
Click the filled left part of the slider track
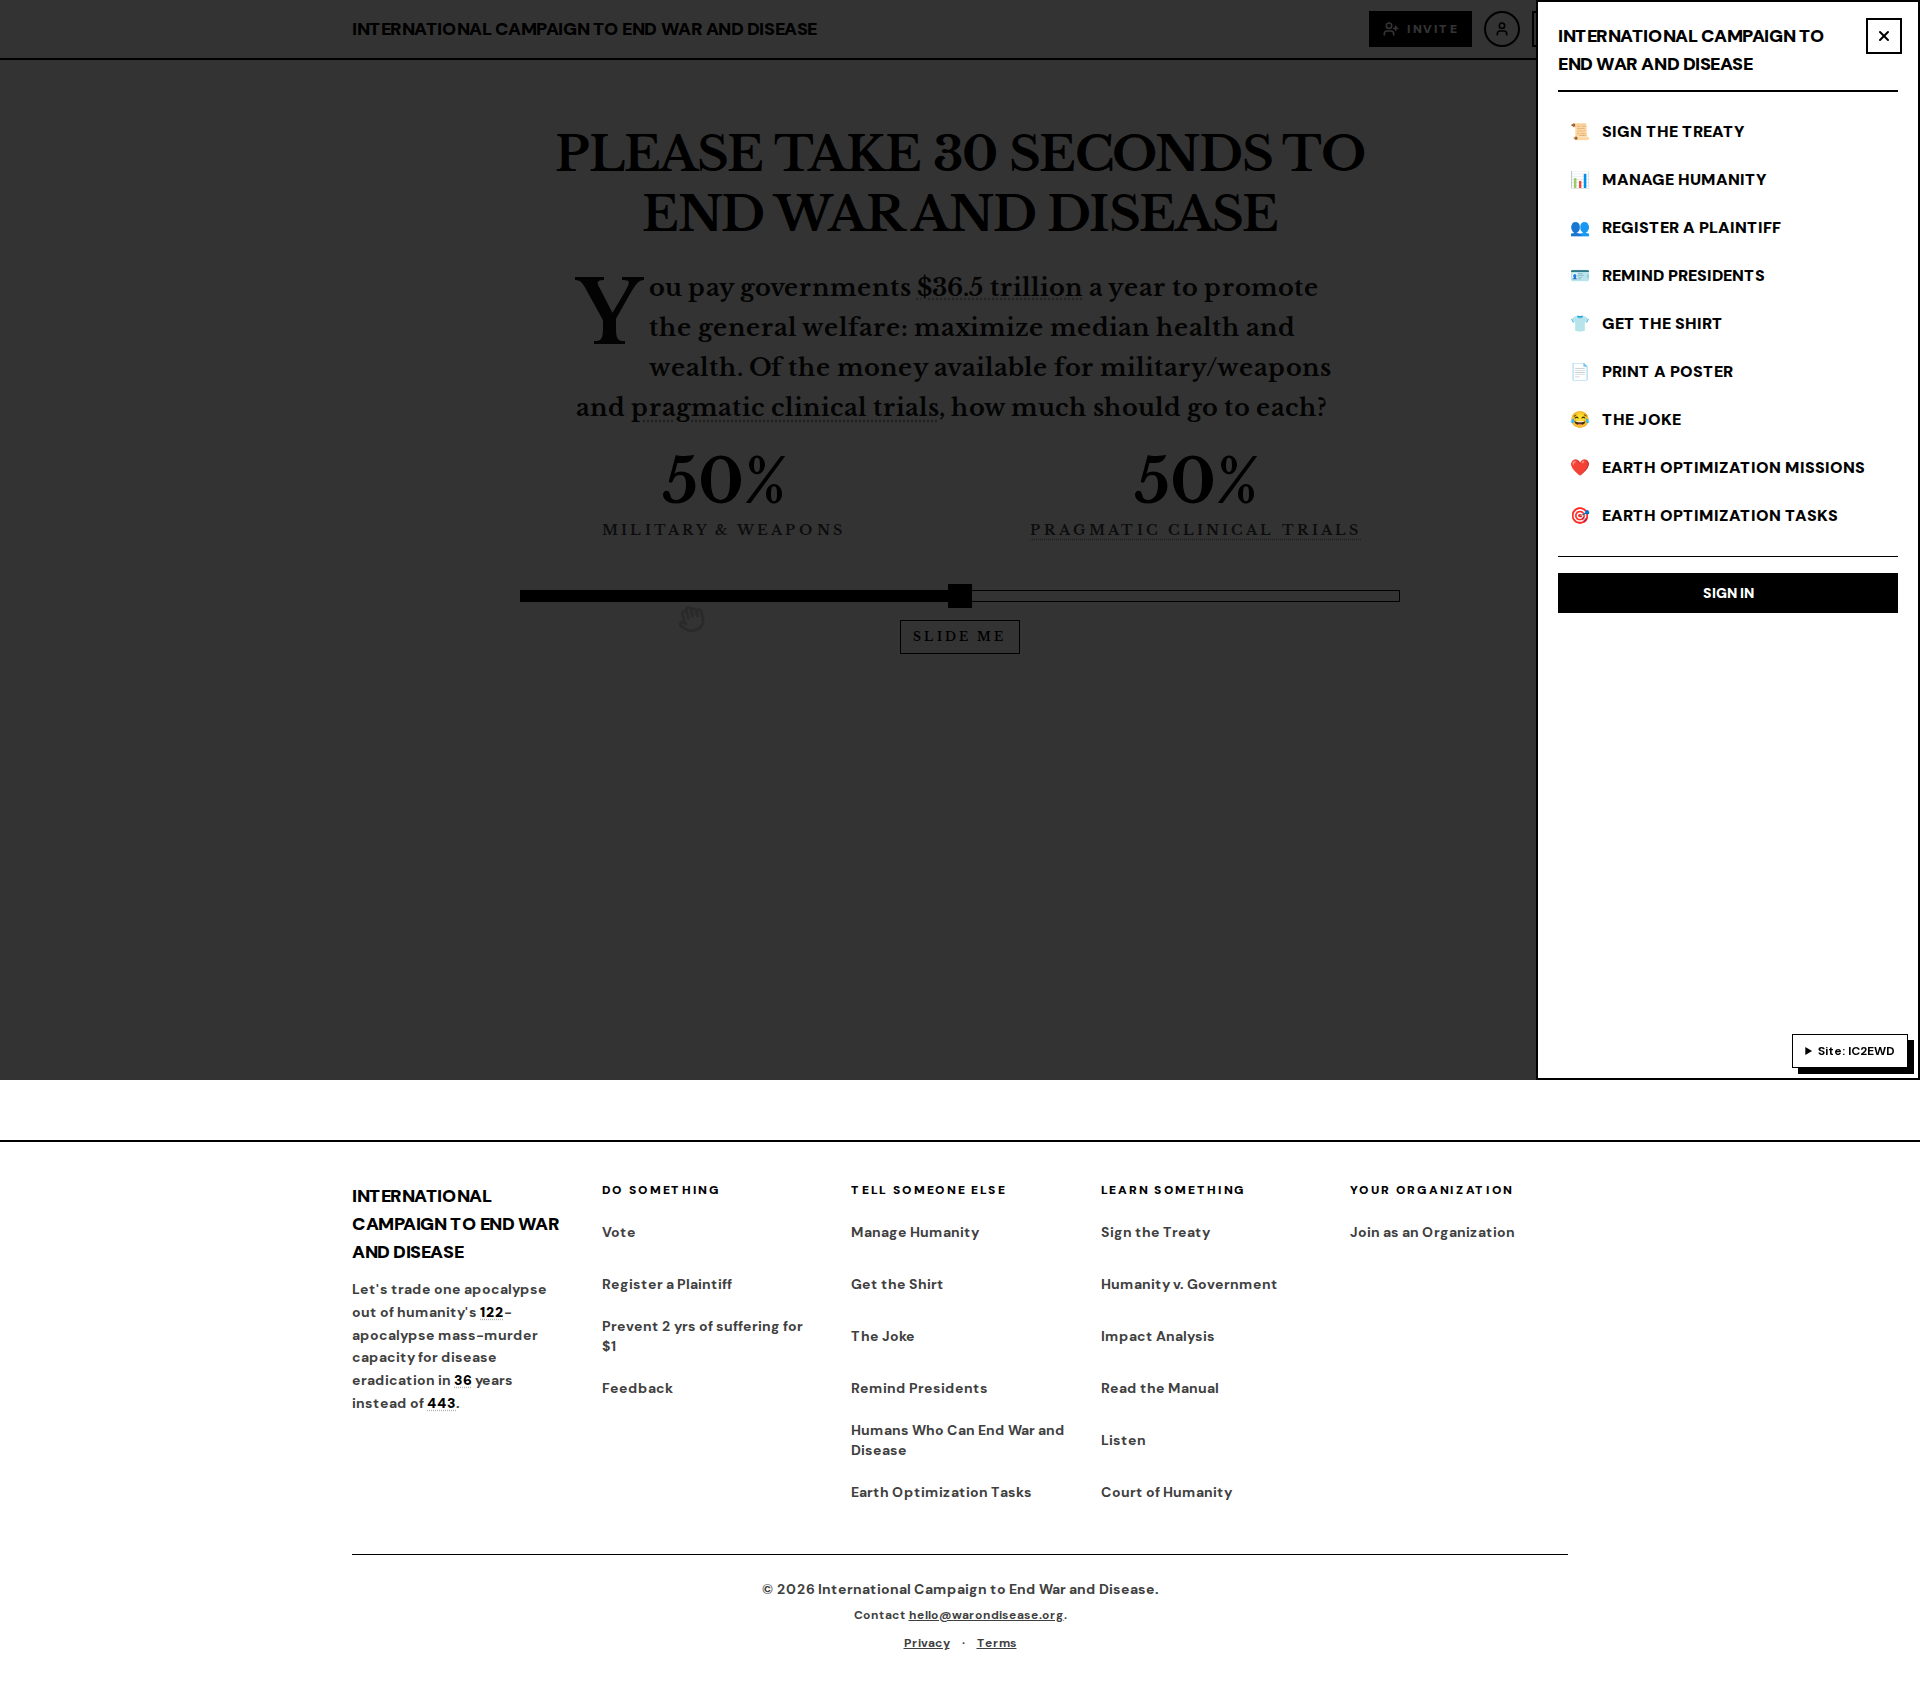point(734,596)
